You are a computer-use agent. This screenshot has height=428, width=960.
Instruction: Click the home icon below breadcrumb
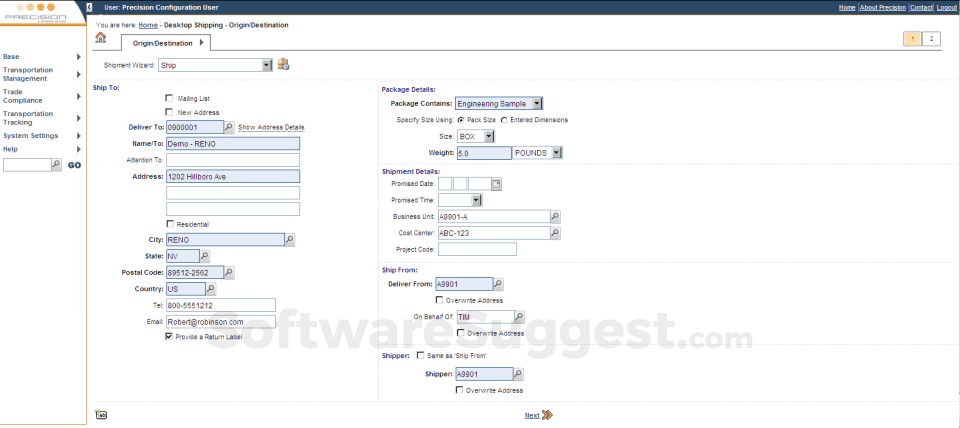point(100,37)
